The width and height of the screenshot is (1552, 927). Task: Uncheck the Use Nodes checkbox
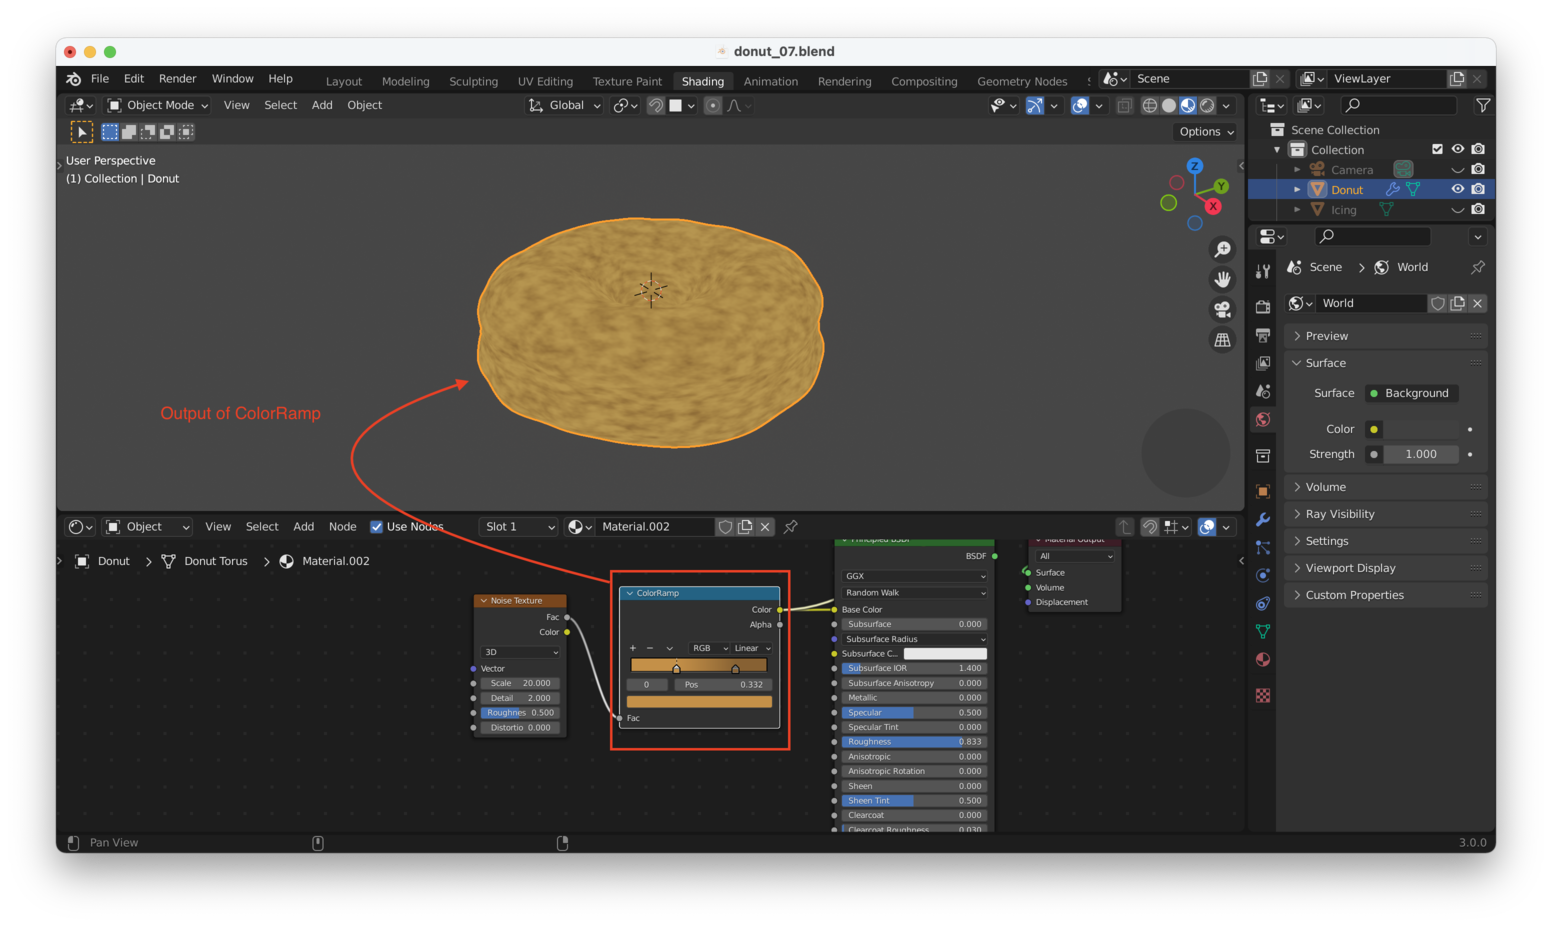click(377, 527)
